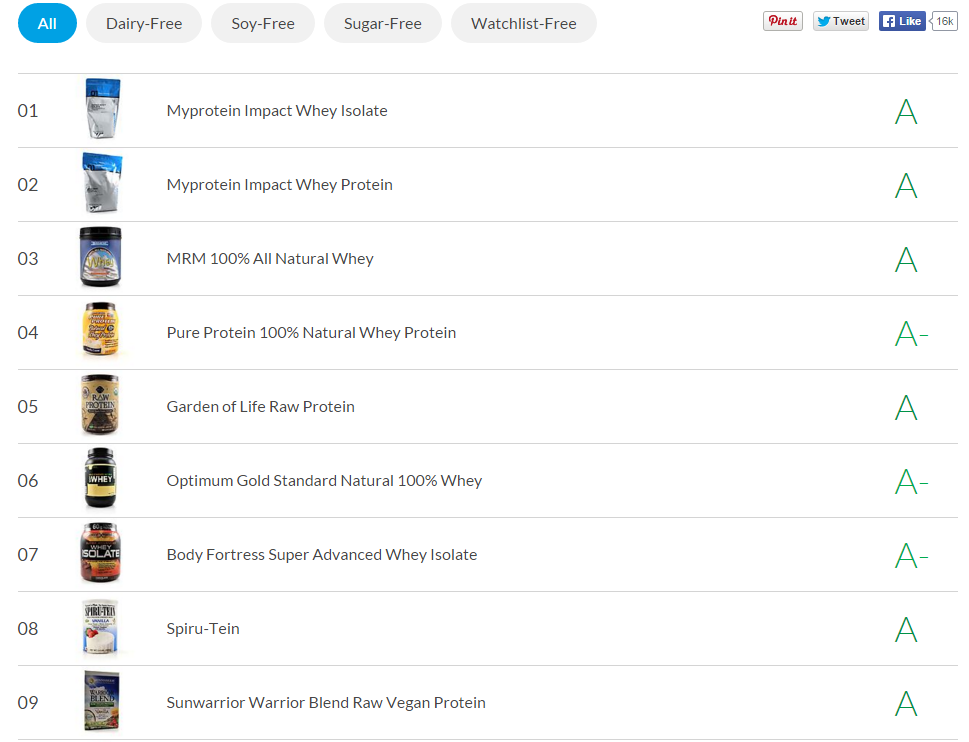969x742 pixels.
Task: Click the Twitter Tweet button
Action: pyautogui.click(x=840, y=21)
